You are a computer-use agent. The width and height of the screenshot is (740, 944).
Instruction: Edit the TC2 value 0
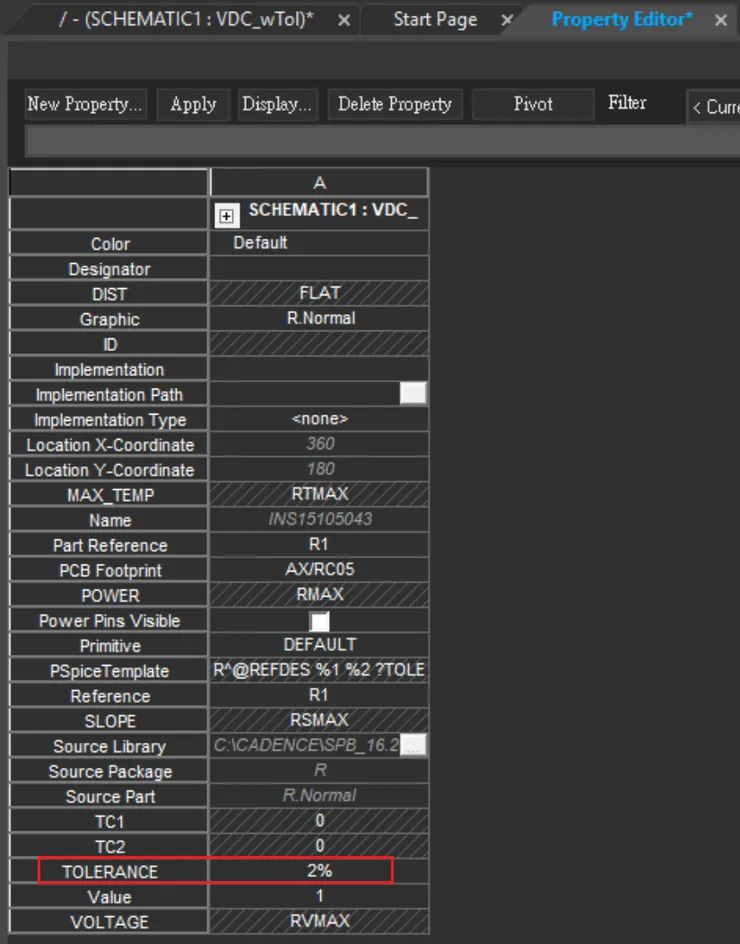tap(319, 846)
